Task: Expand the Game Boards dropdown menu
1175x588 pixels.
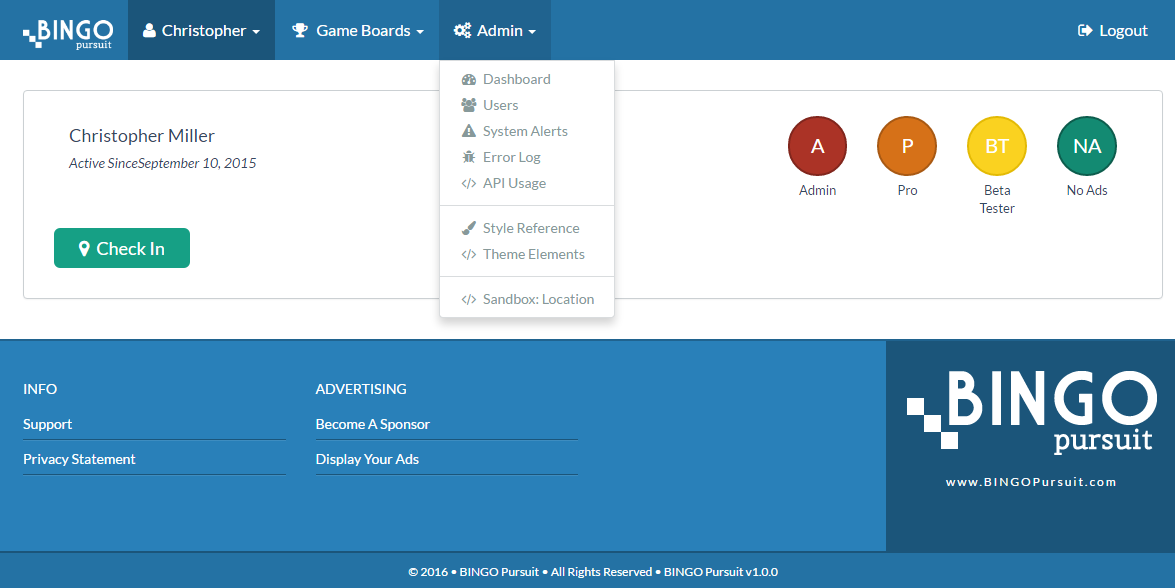Action: coord(357,31)
